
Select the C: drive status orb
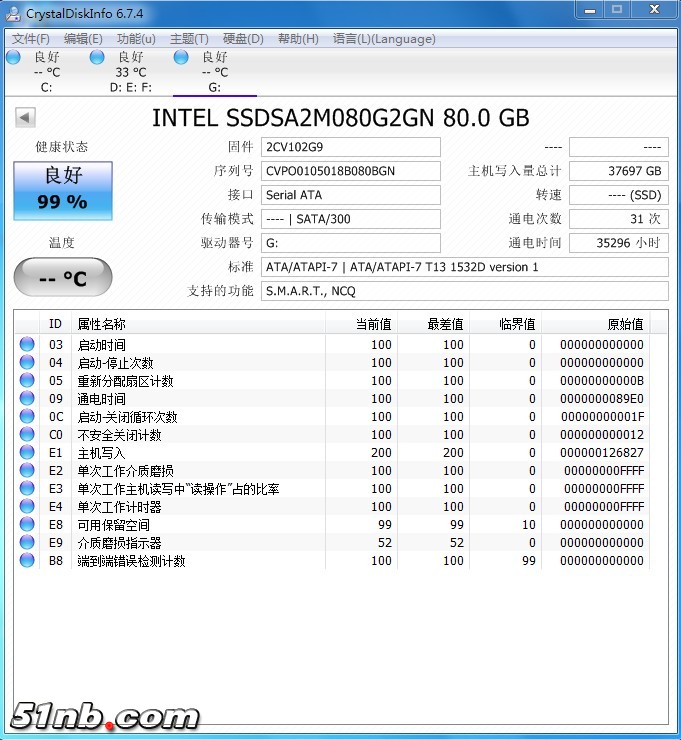pos(13,57)
